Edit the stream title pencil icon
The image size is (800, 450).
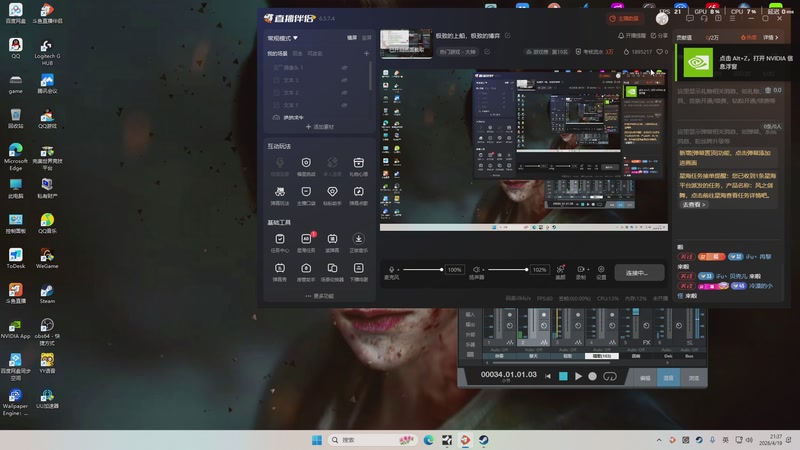click(507, 36)
